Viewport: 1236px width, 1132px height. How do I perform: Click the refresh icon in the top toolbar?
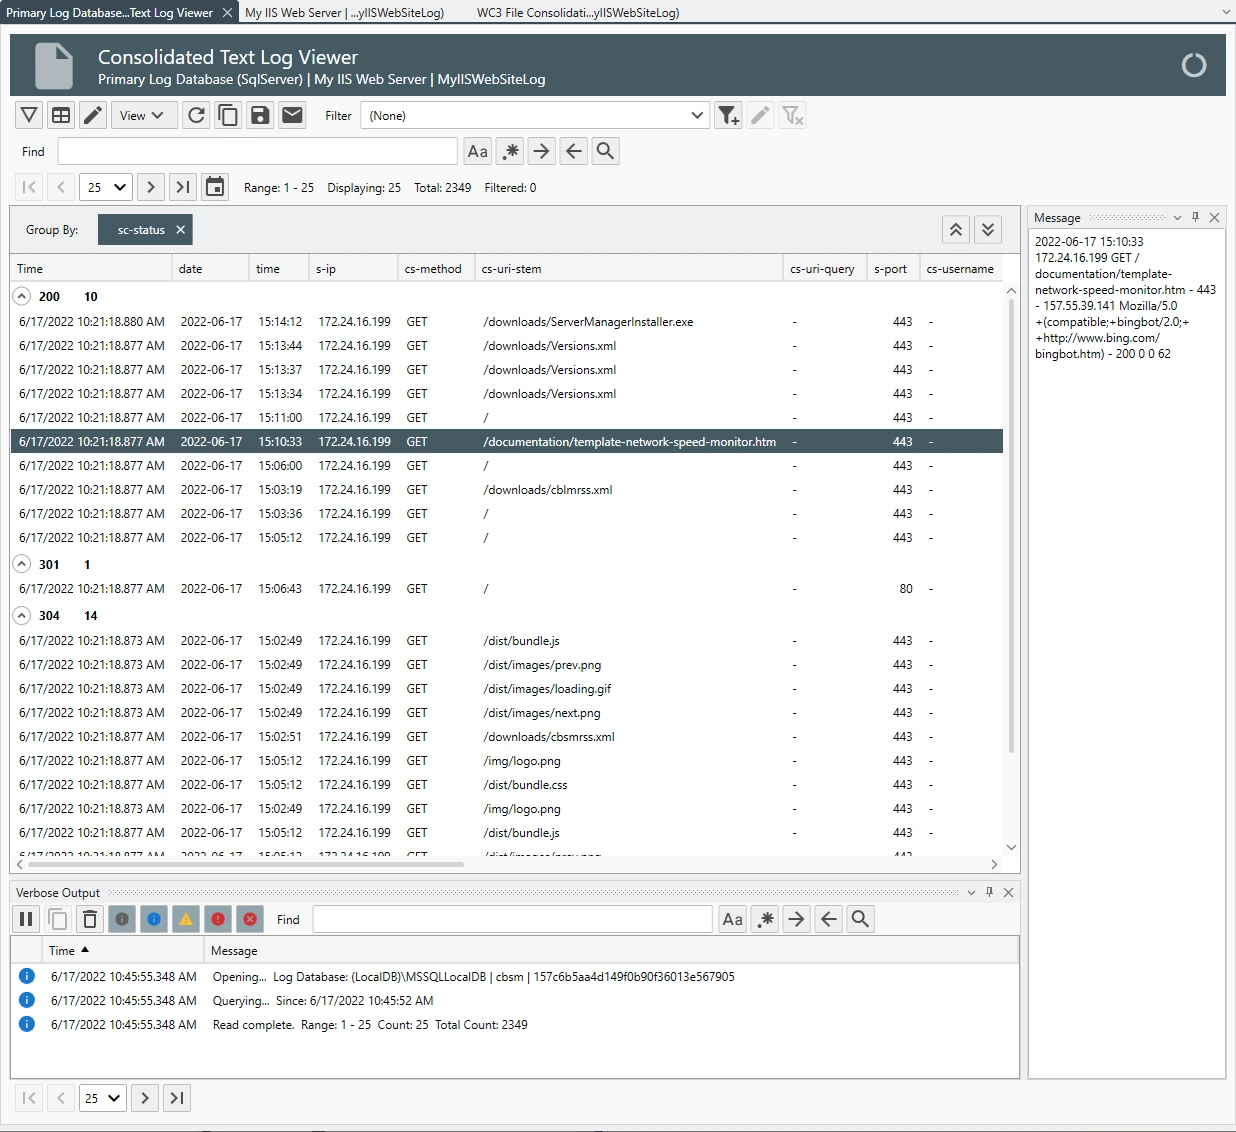(196, 116)
